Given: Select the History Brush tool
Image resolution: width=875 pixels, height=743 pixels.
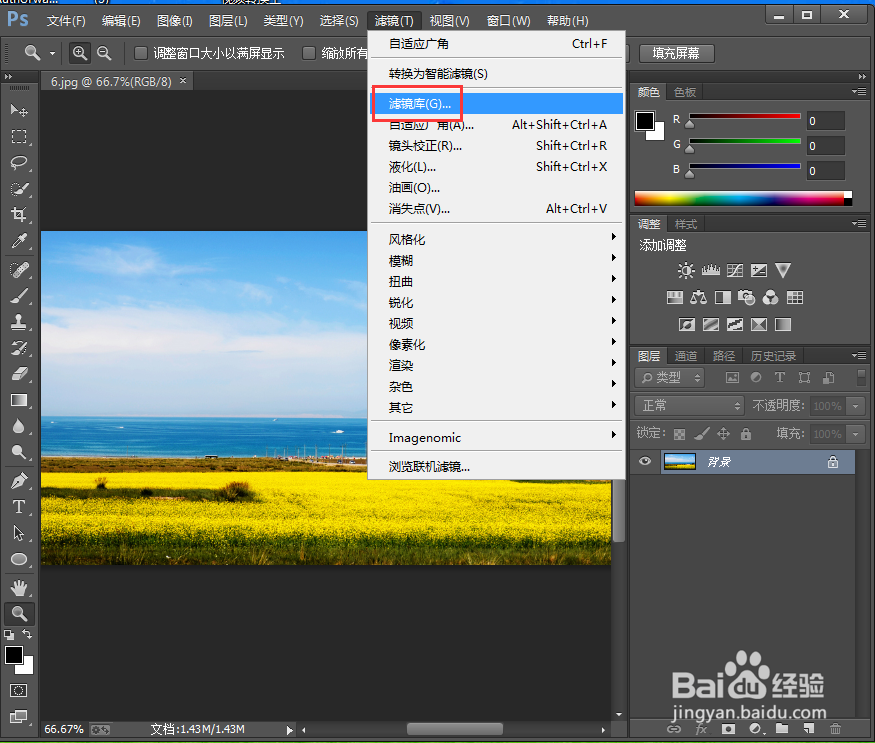Looking at the screenshot, I should 19,348.
